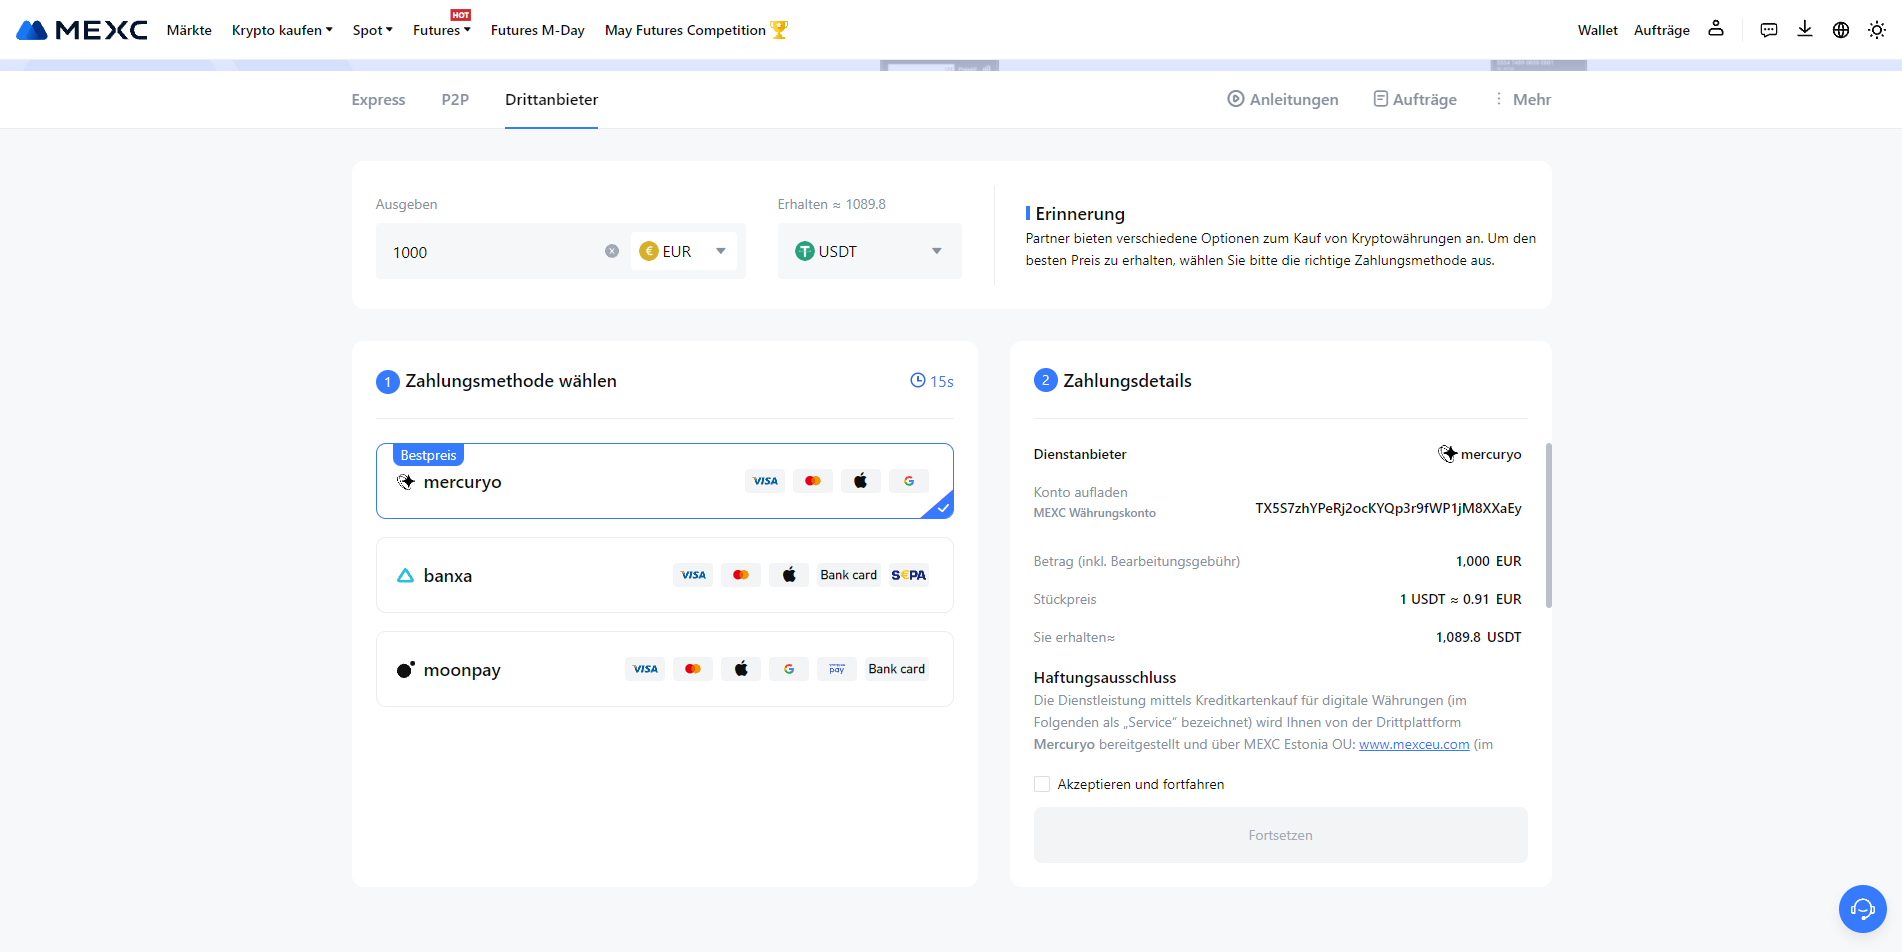Click moonpay Visa icon
The width and height of the screenshot is (1902, 952).
[645, 669]
